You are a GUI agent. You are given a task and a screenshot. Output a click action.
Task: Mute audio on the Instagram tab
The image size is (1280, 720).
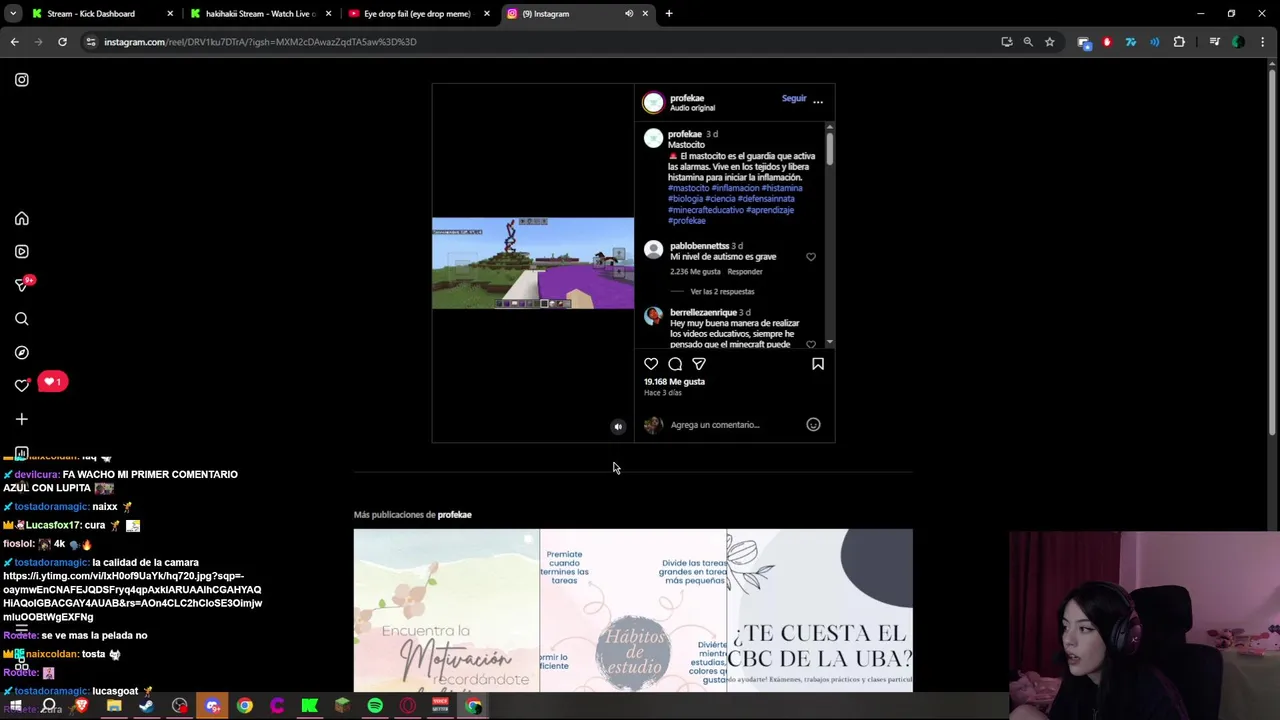click(629, 14)
